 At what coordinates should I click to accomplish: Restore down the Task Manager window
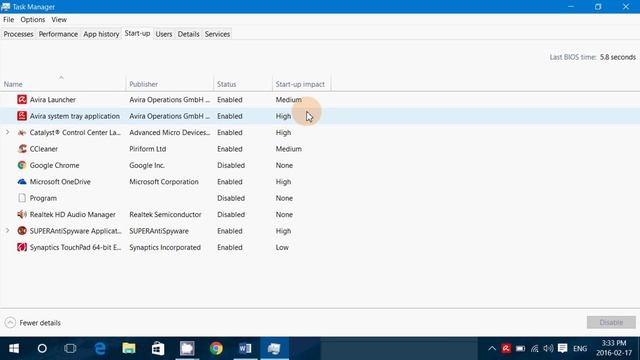point(598,7)
